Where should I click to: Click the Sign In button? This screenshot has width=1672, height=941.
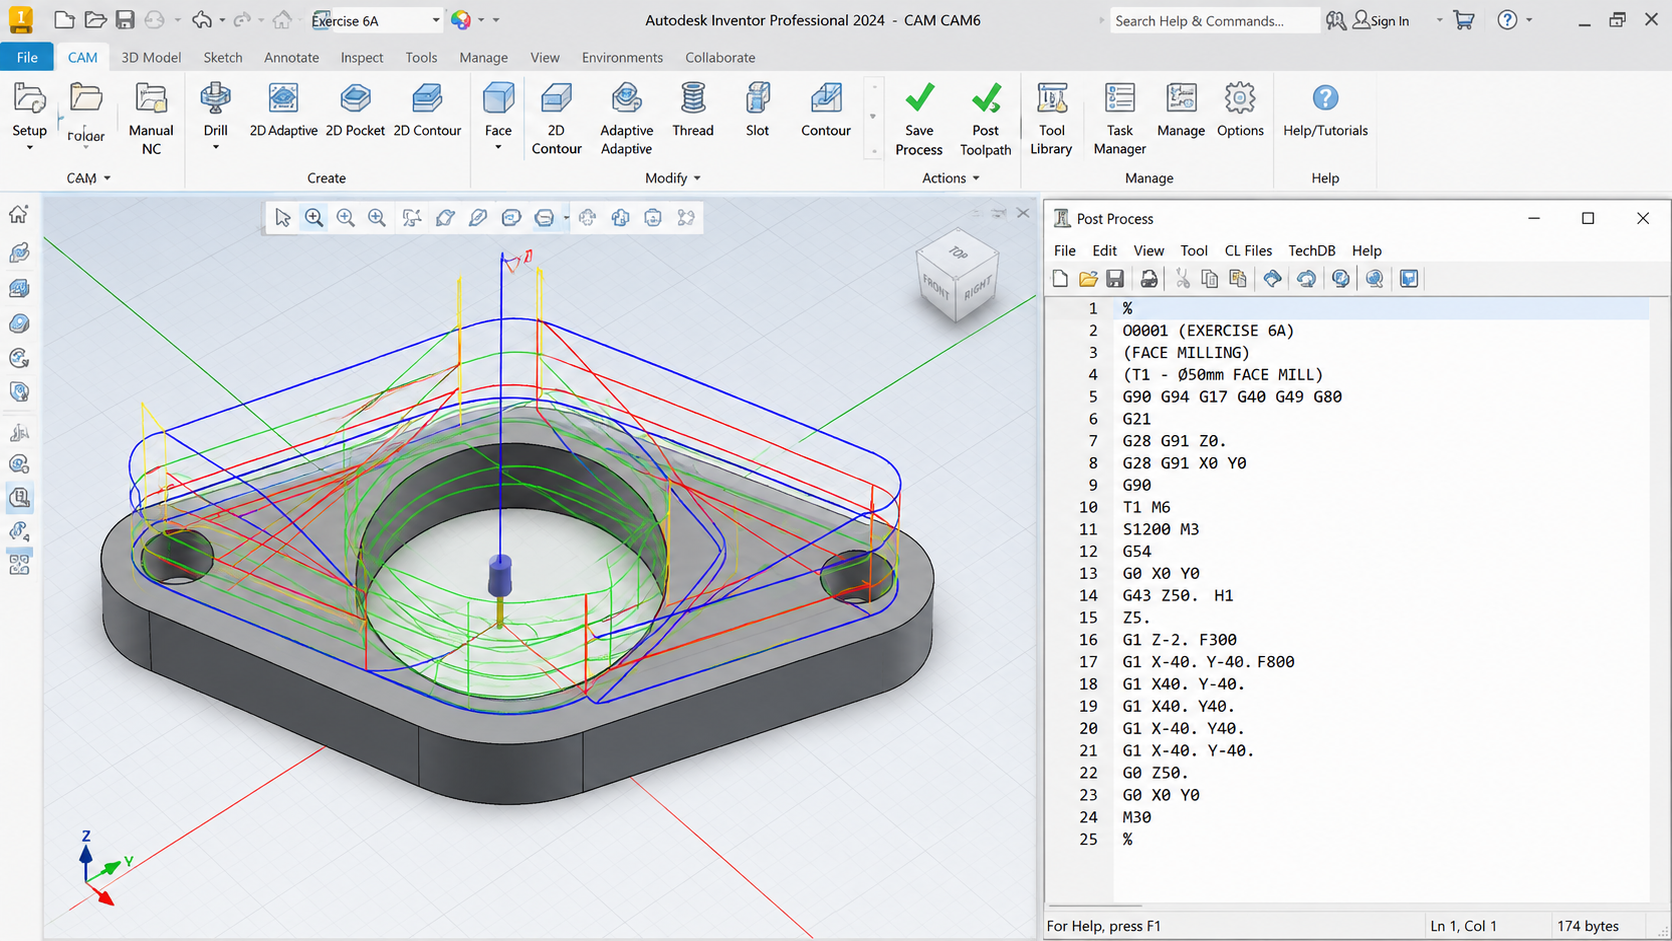pyautogui.click(x=1381, y=20)
